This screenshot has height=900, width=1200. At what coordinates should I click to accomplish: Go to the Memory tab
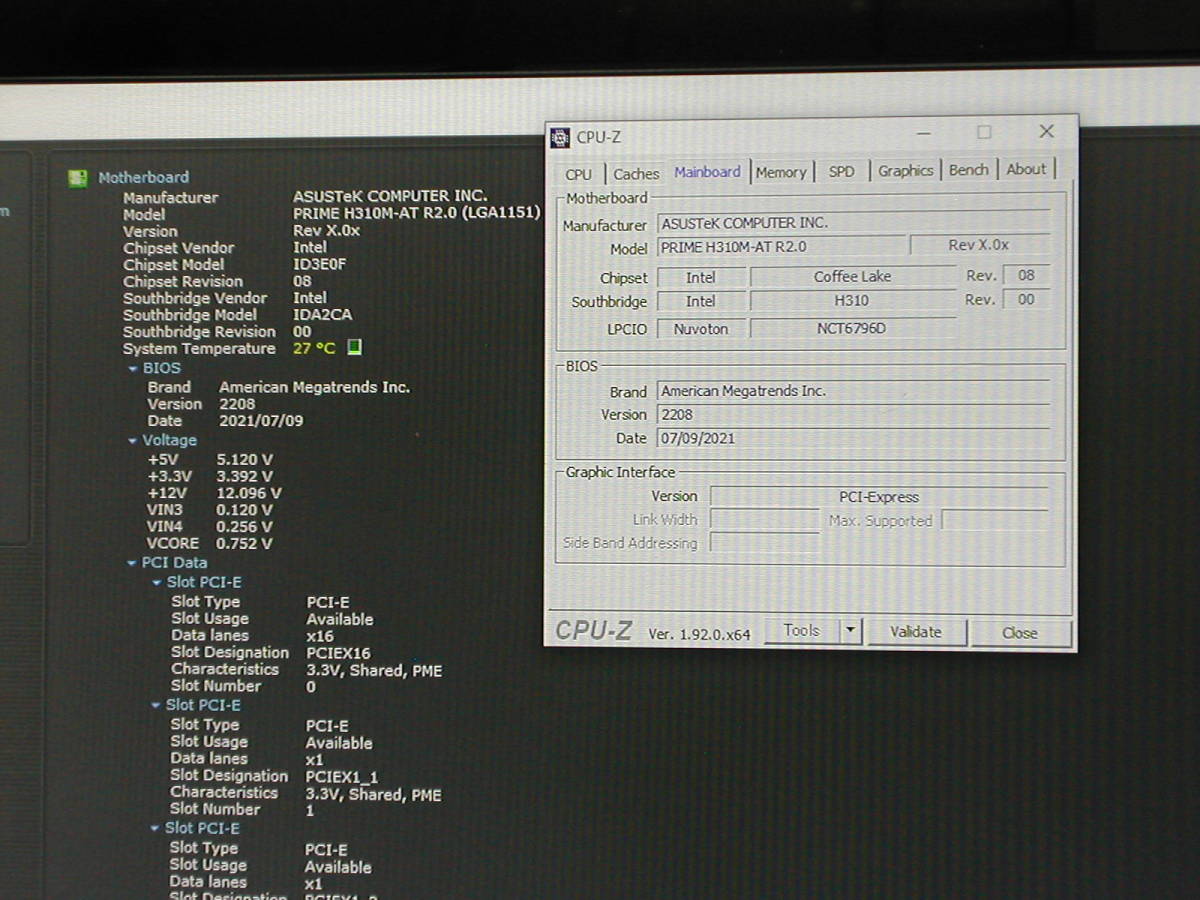tap(781, 172)
